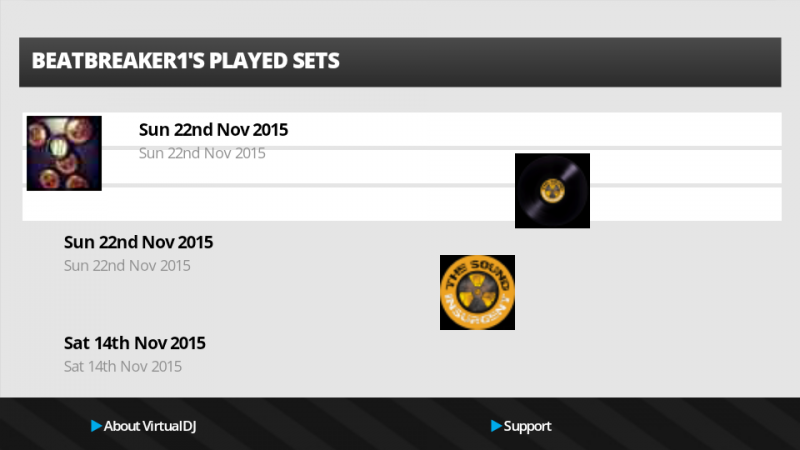Open bold Sun 22nd Nov 2015 title on gray background
The height and width of the screenshot is (450, 800).
pyautogui.click(x=138, y=242)
